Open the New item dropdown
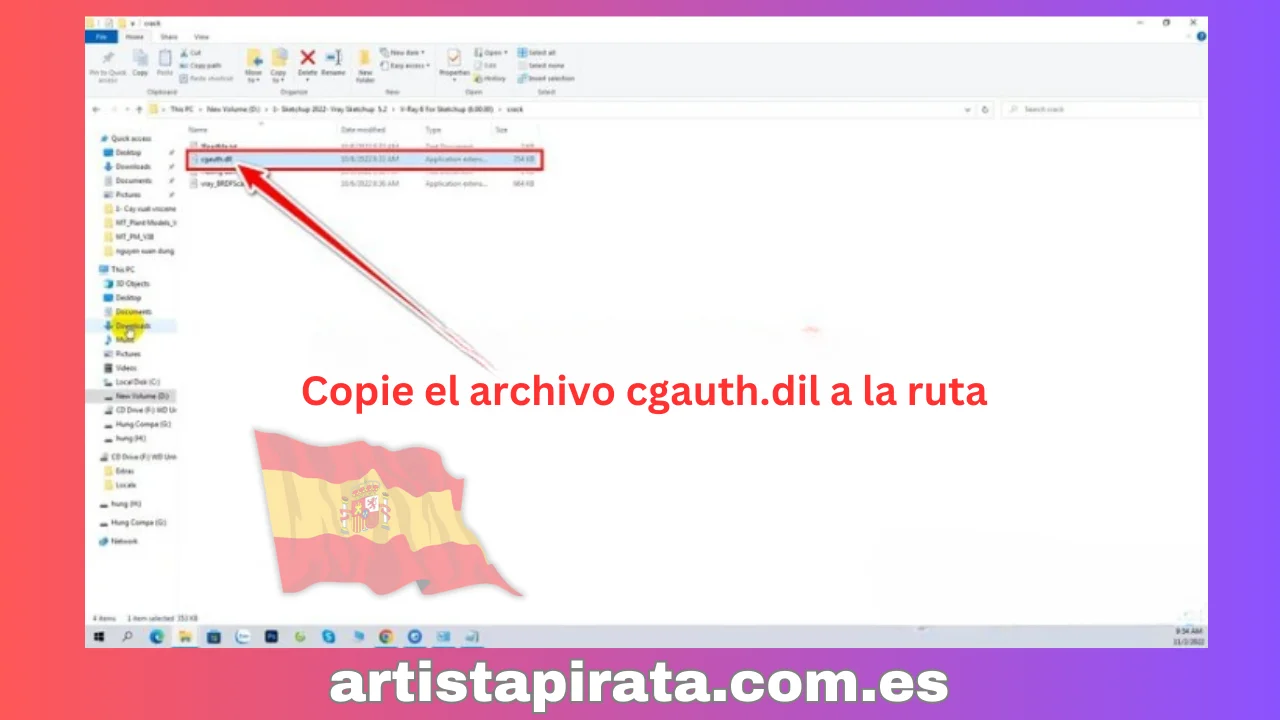 coord(403,52)
